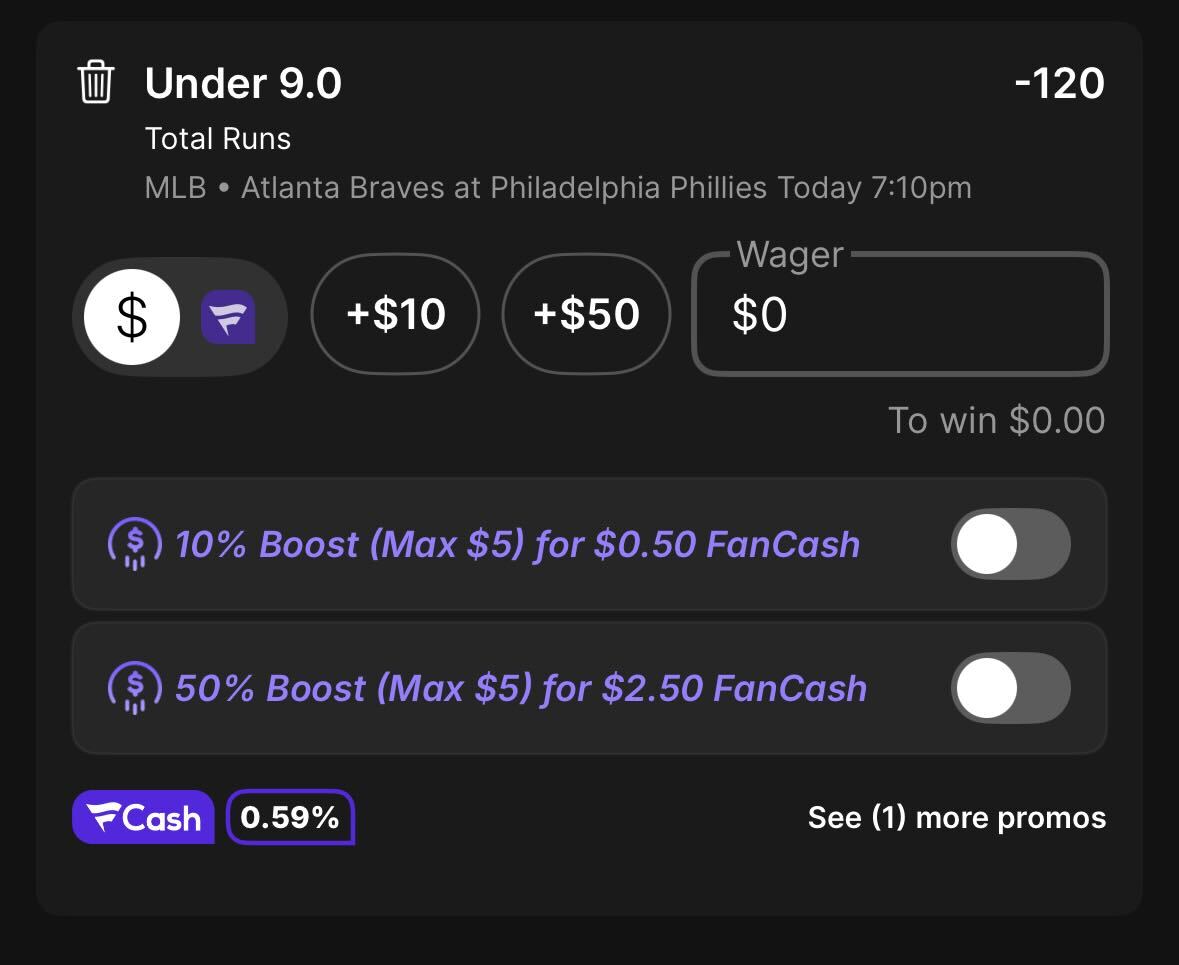Remove the Under 9.0 bet with the trash icon
This screenshot has width=1179, height=965.
[95, 81]
